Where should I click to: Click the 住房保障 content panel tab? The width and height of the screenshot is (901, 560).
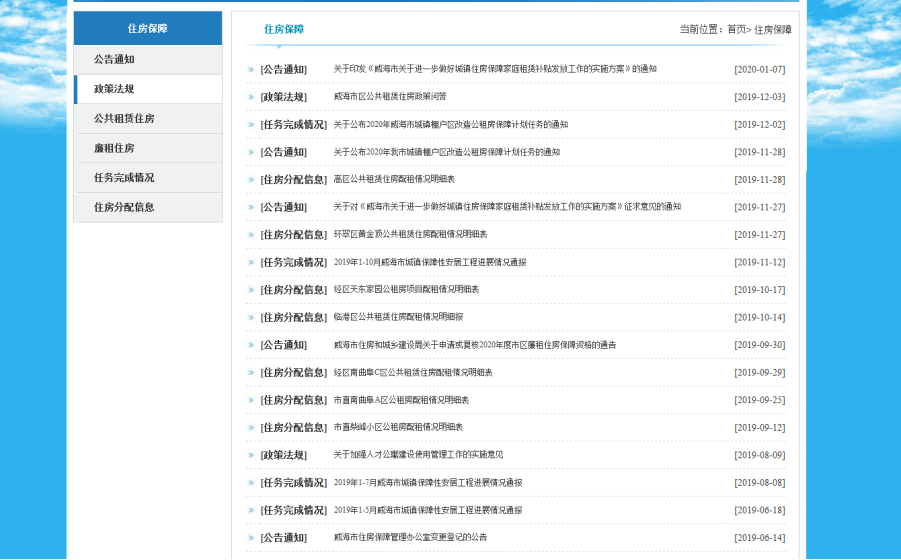(x=284, y=30)
